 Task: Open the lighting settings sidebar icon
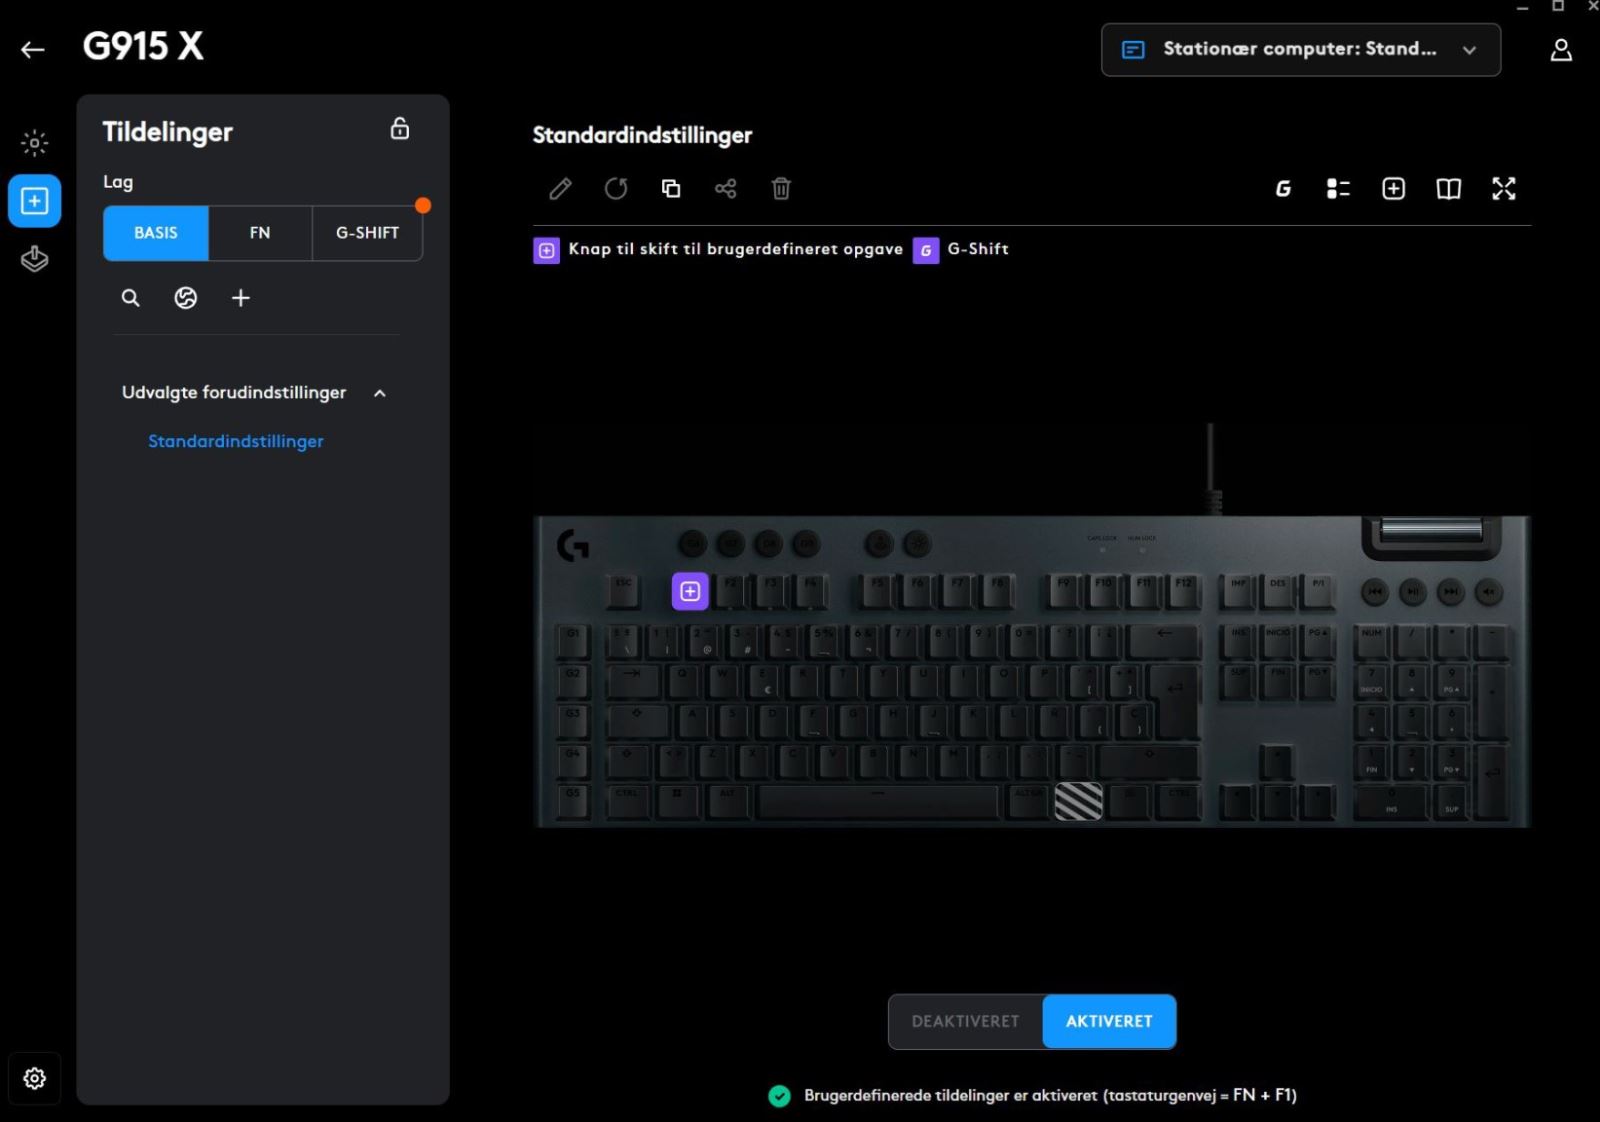coord(34,143)
